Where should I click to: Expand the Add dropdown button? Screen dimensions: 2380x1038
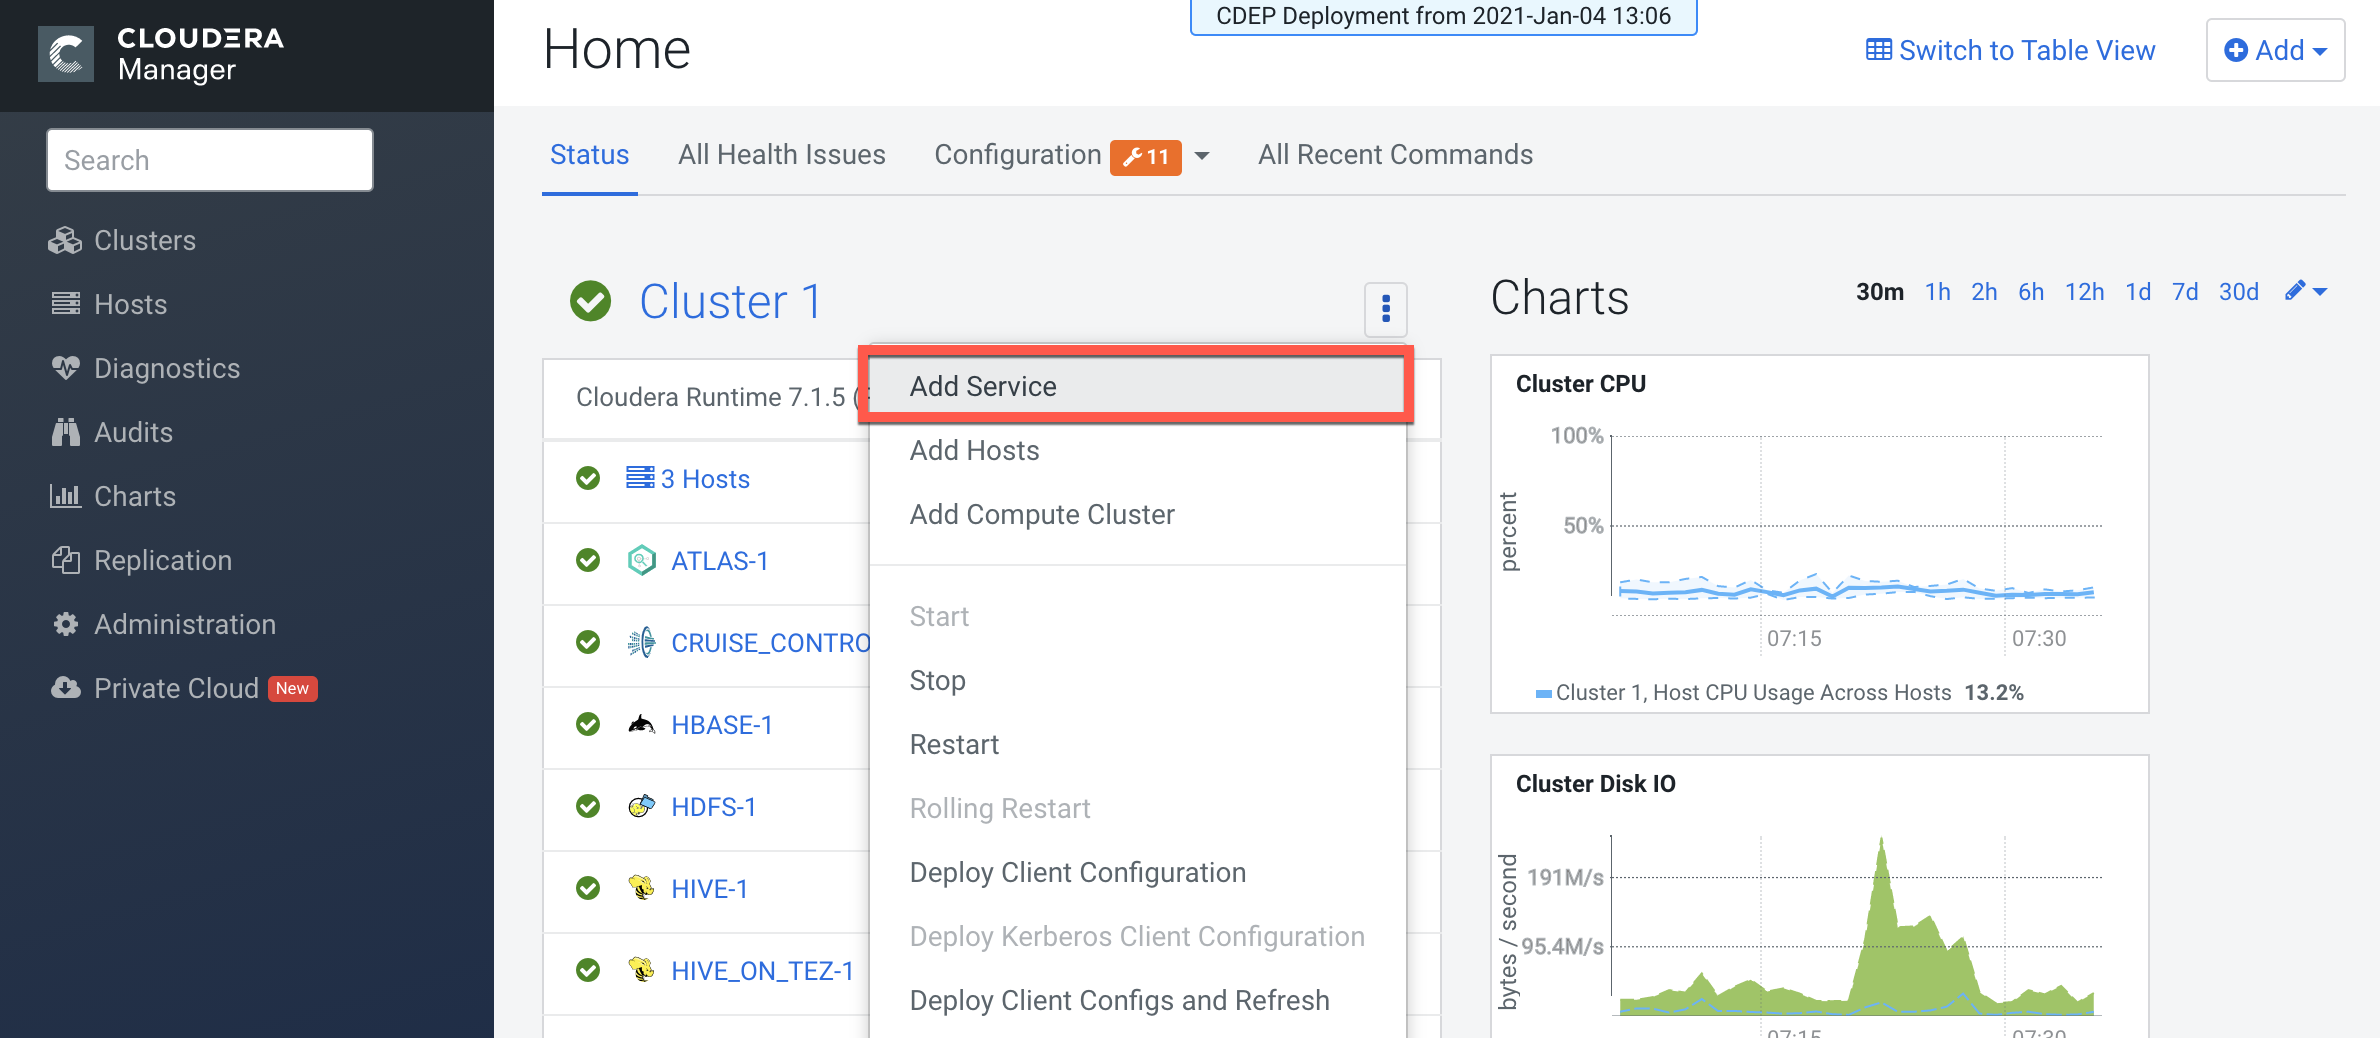click(2275, 50)
